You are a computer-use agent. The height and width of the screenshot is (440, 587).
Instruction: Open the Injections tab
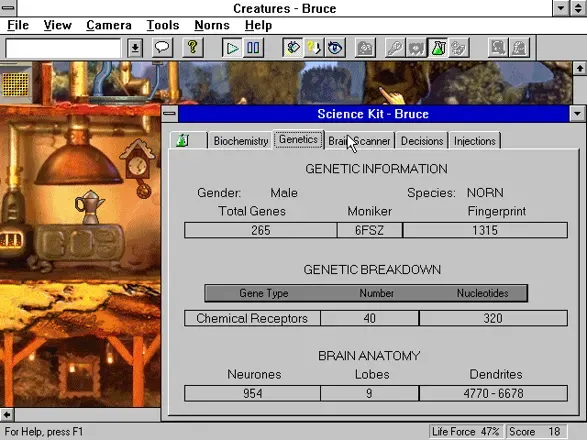pos(475,141)
